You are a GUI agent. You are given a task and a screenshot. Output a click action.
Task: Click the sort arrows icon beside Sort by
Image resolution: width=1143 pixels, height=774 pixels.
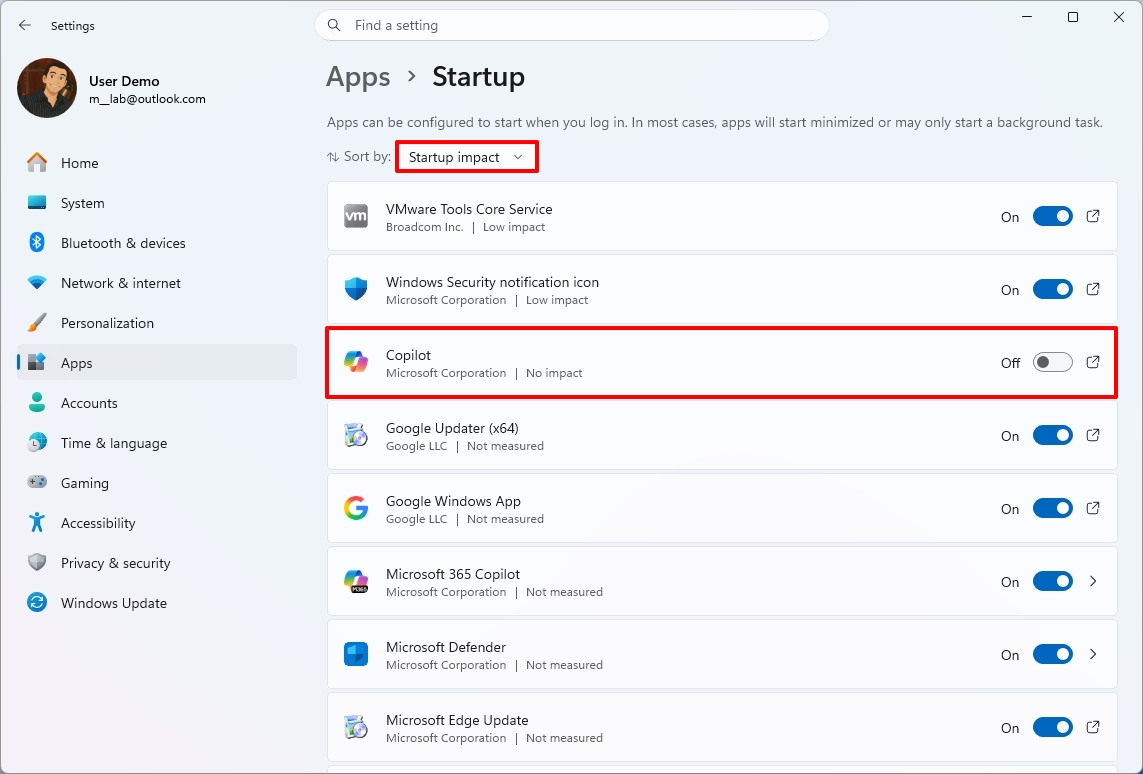pyautogui.click(x=333, y=157)
